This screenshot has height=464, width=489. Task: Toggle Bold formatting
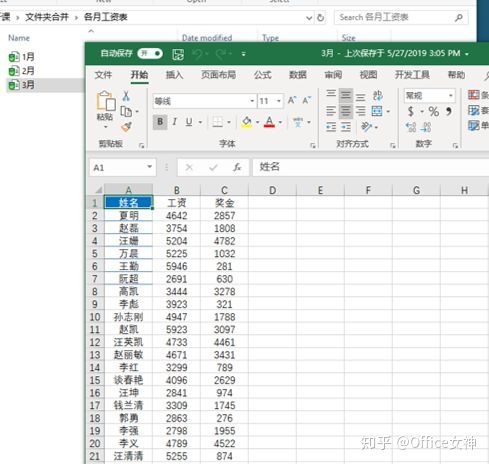160,122
